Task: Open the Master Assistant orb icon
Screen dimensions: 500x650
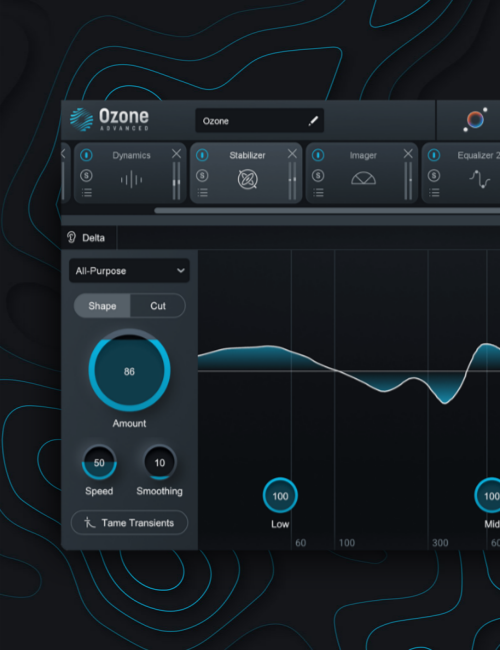Action: tap(475, 120)
